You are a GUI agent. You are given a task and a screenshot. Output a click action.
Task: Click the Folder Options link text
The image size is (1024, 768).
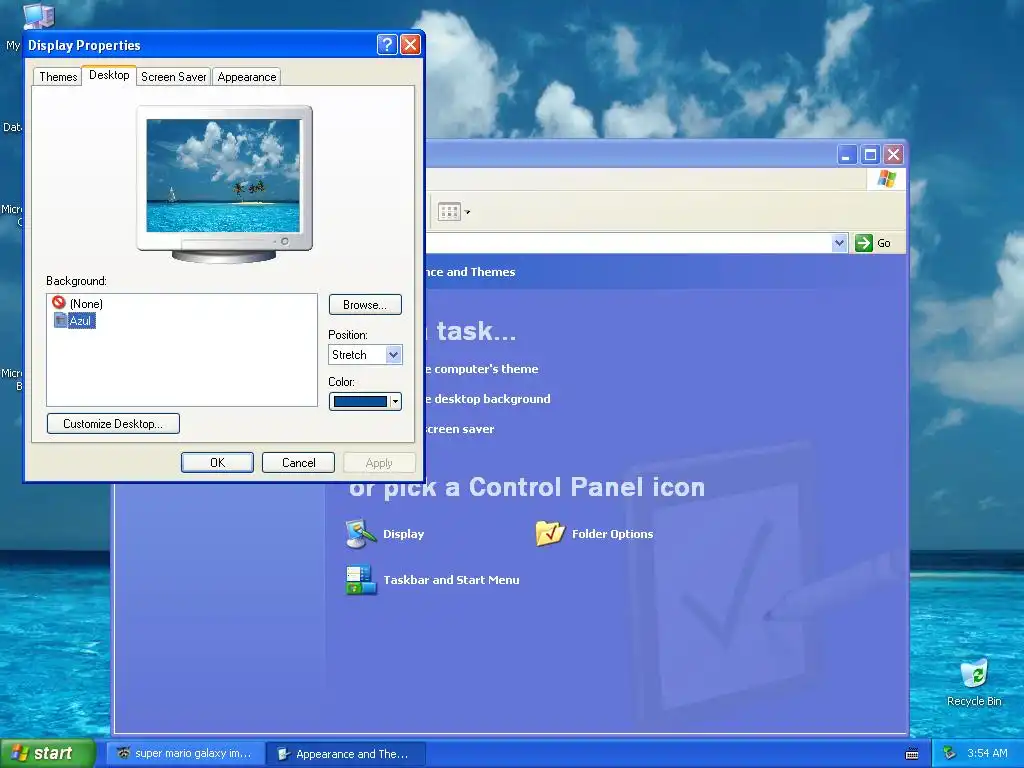point(613,534)
